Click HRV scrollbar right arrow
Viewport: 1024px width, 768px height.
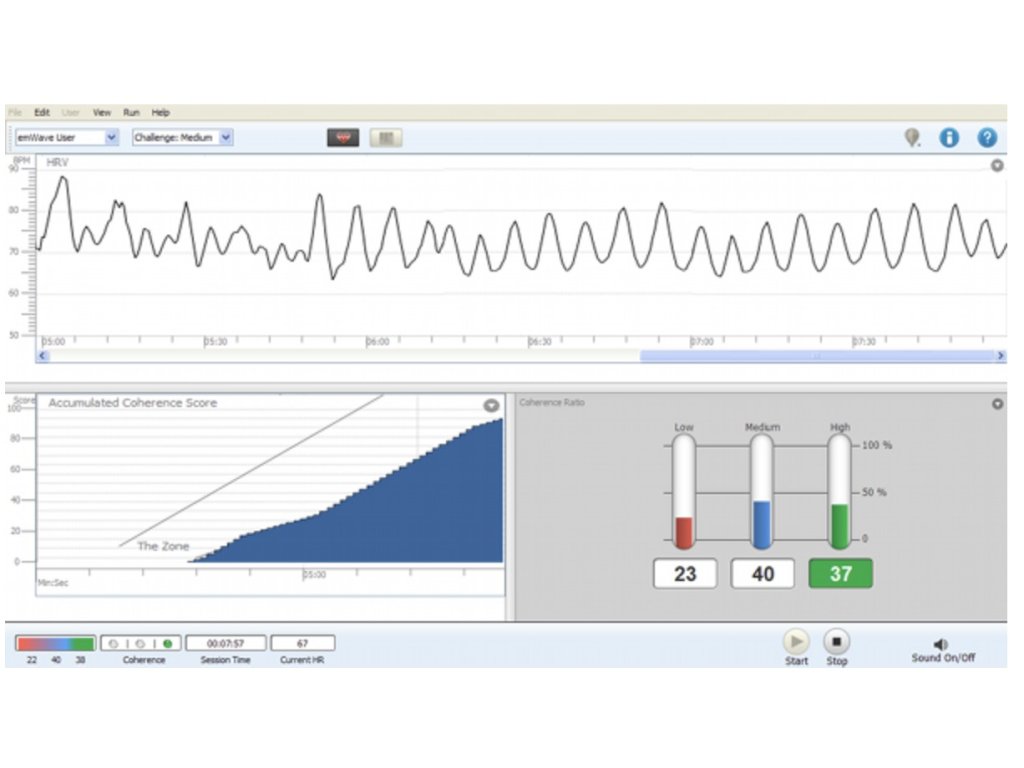pos(1000,356)
